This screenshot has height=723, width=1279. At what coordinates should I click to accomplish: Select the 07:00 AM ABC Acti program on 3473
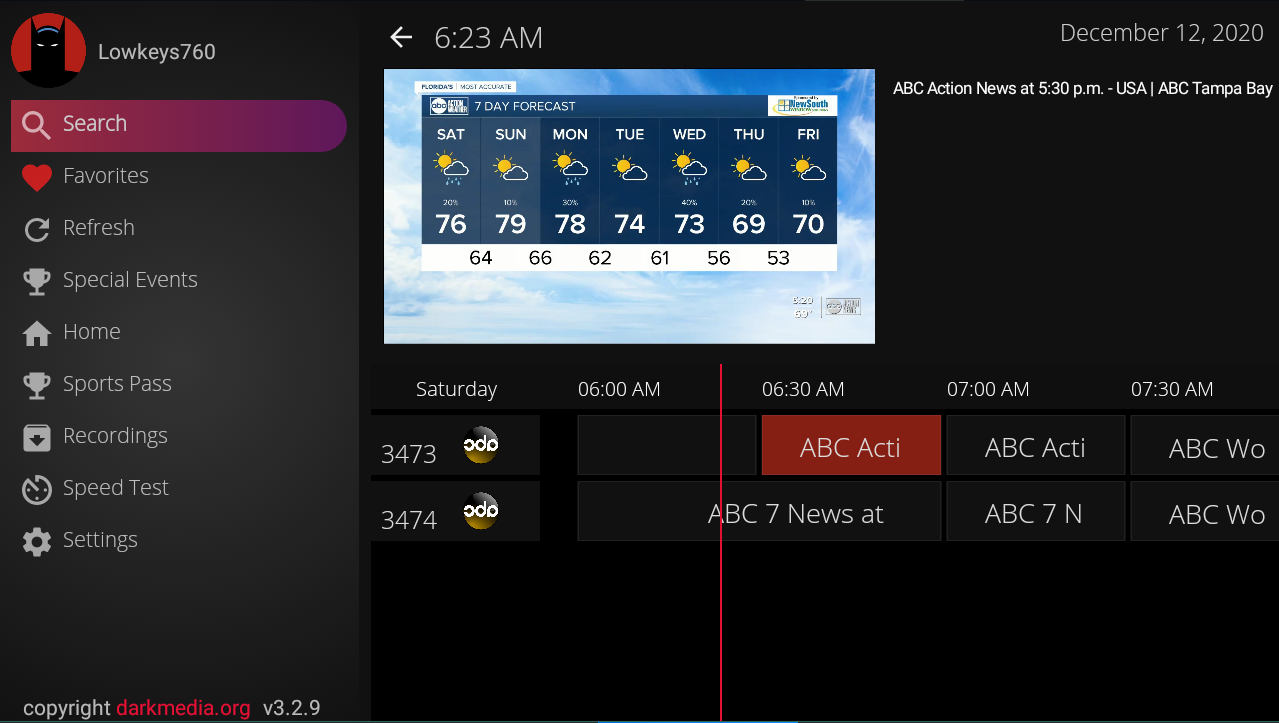1035,446
